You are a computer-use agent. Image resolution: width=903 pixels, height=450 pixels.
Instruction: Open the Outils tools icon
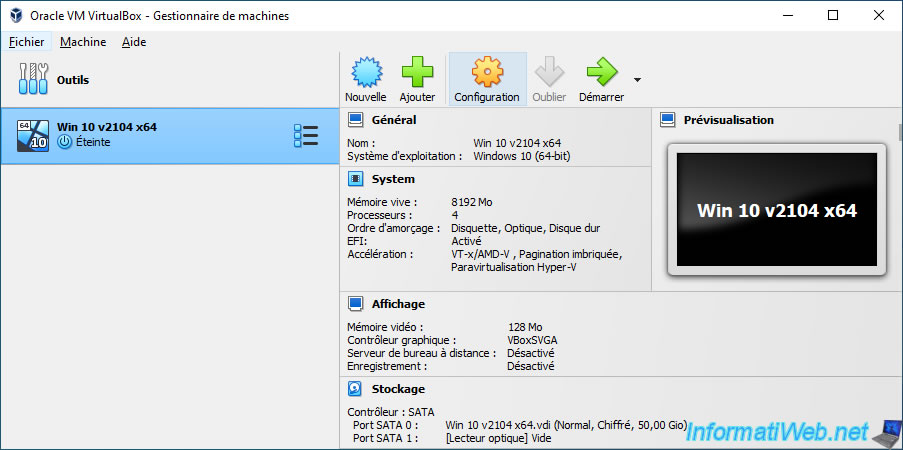[x=33, y=79]
